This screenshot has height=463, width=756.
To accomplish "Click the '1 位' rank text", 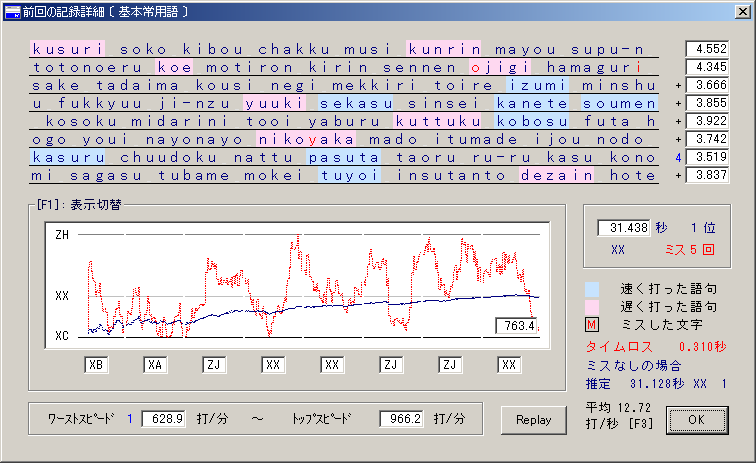I will (x=703, y=228).
